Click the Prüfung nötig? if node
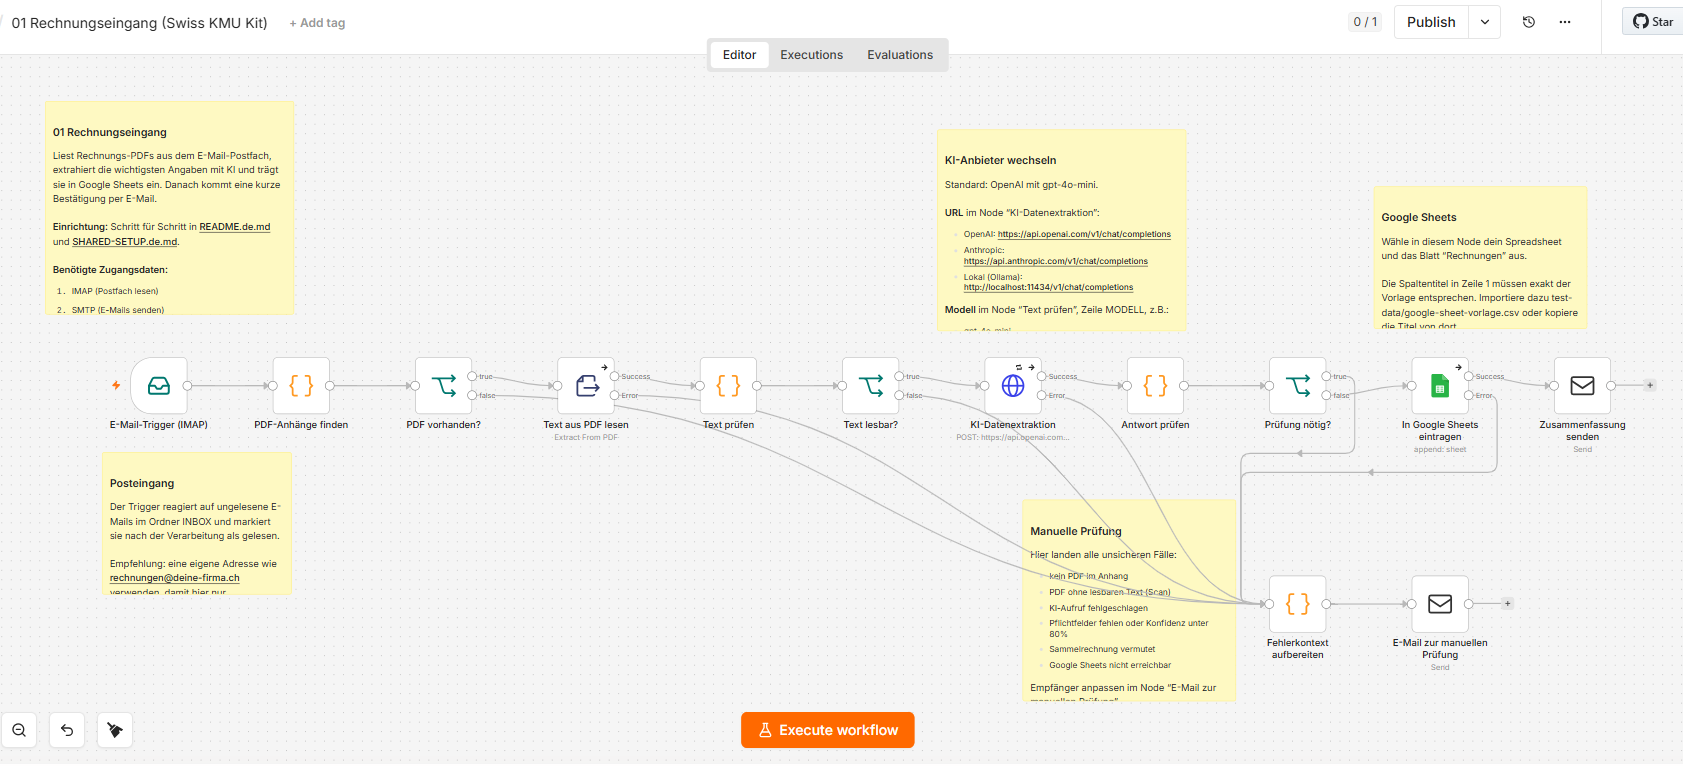This screenshot has width=1683, height=766. 1298,386
